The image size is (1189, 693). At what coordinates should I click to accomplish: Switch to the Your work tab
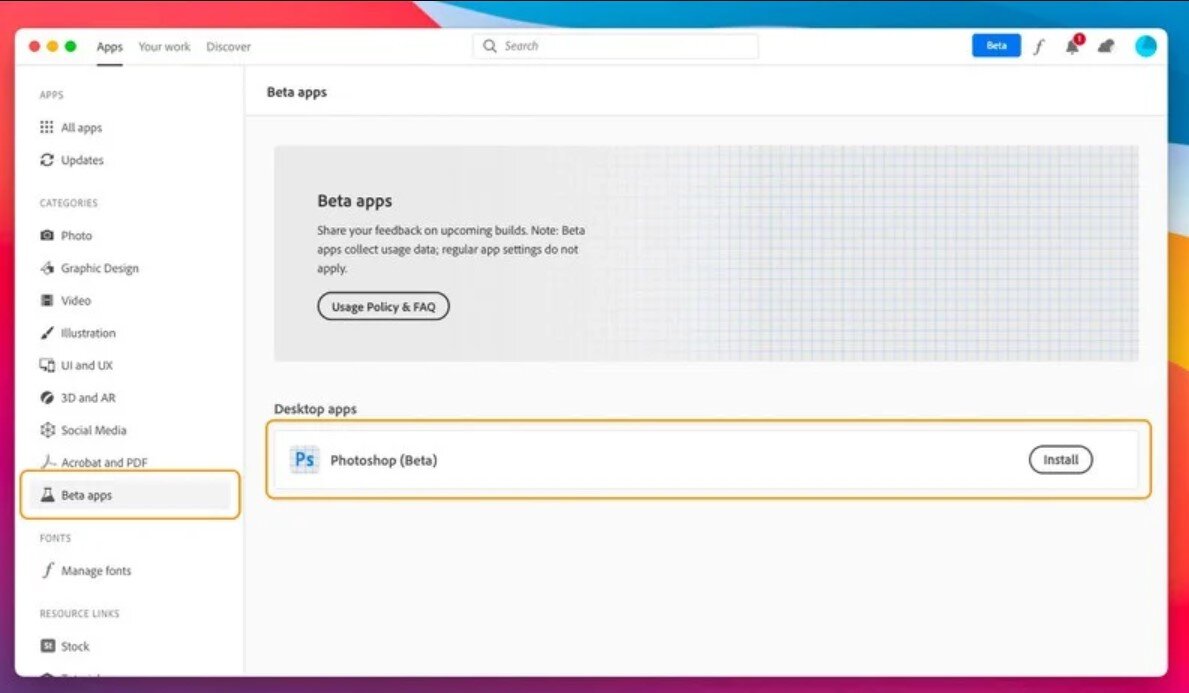(x=165, y=46)
